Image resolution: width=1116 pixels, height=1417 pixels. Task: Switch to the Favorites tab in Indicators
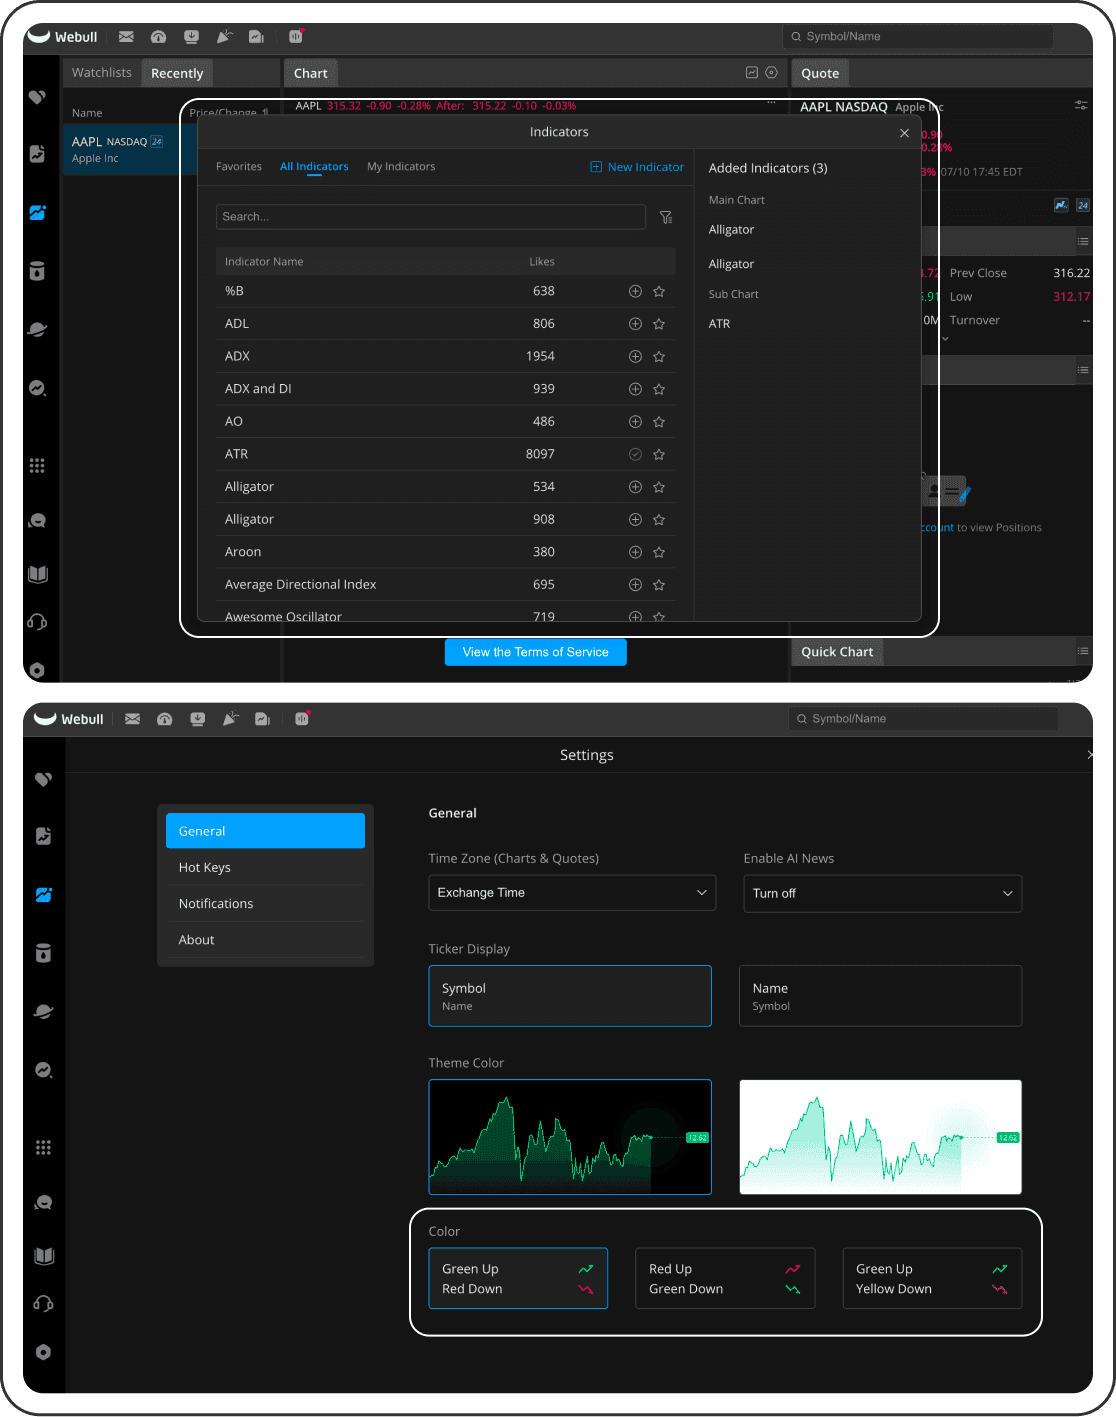[239, 167]
